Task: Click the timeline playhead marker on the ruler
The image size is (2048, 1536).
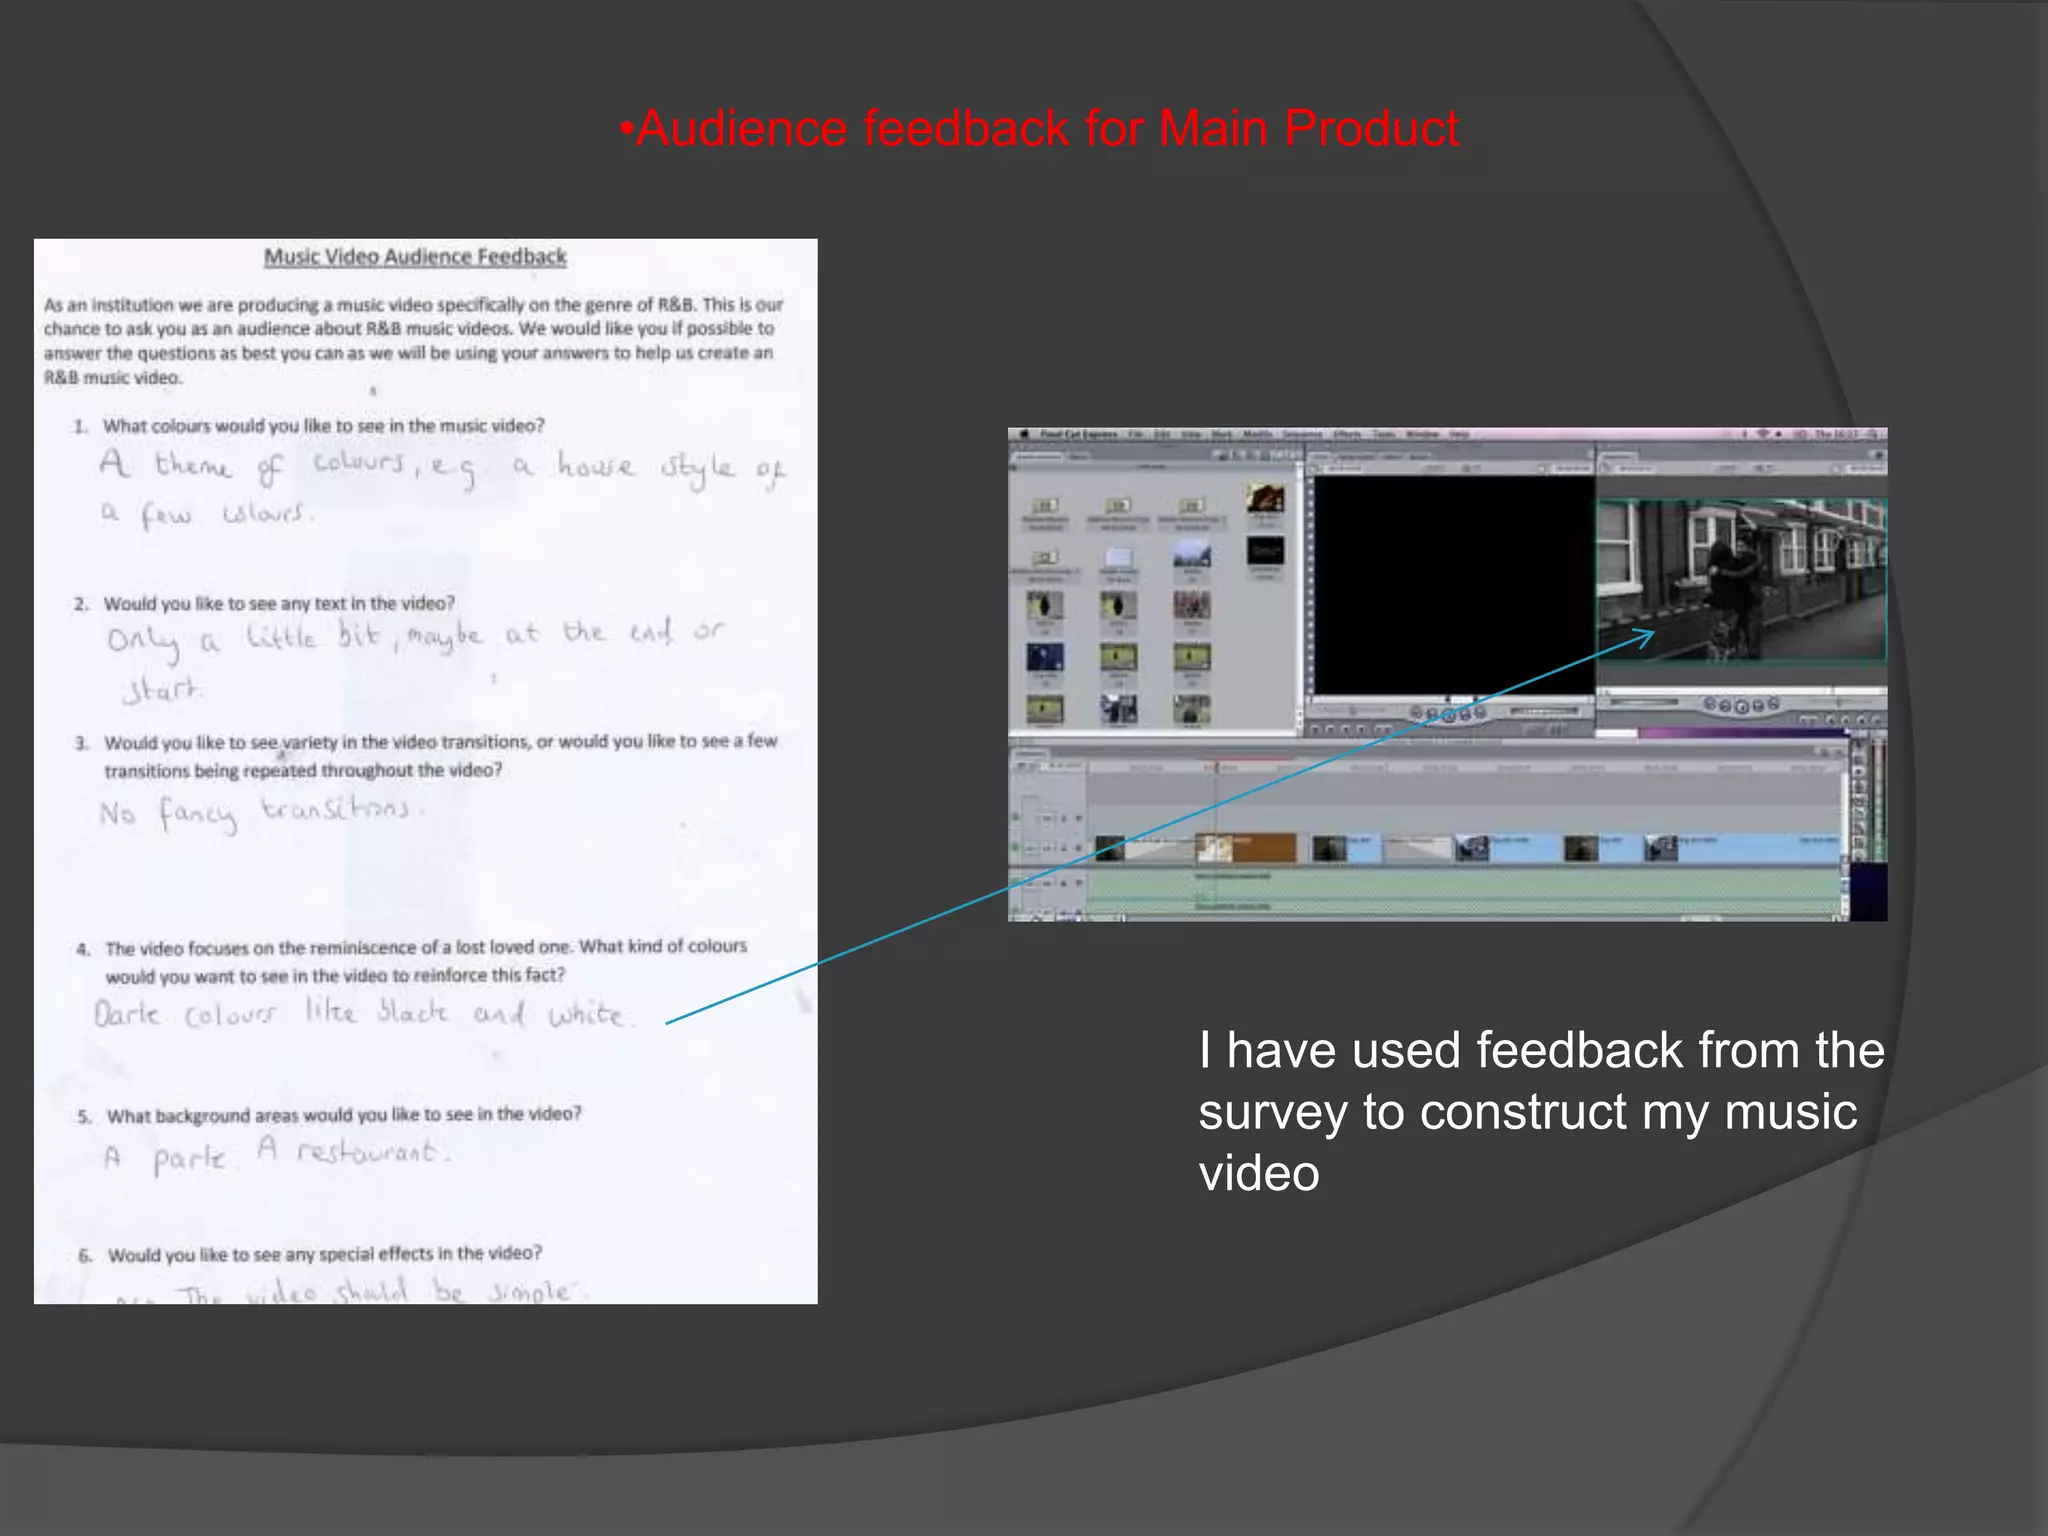Action: 1216,767
